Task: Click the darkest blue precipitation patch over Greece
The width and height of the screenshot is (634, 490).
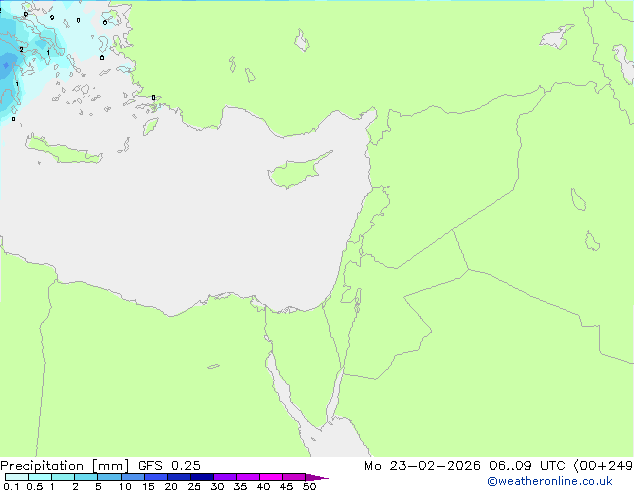Action: pyautogui.click(x=6, y=65)
